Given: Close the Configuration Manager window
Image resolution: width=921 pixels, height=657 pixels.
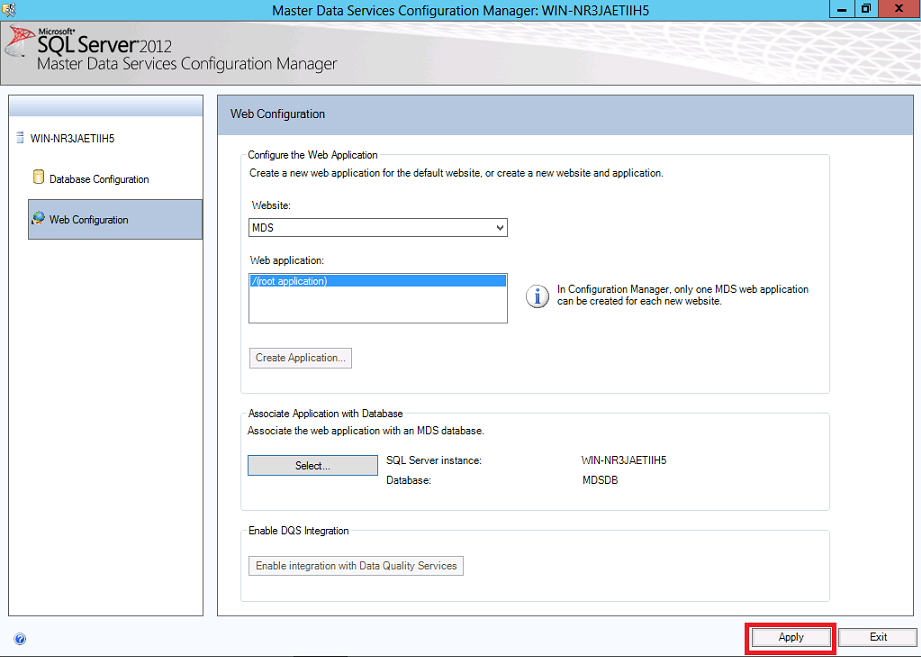Looking at the screenshot, I should pyautogui.click(x=899, y=9).
